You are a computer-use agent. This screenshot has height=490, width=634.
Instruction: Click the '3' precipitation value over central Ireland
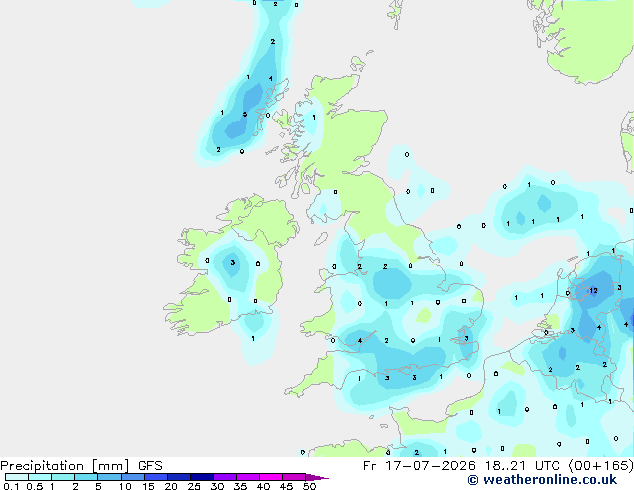point(232,262)
